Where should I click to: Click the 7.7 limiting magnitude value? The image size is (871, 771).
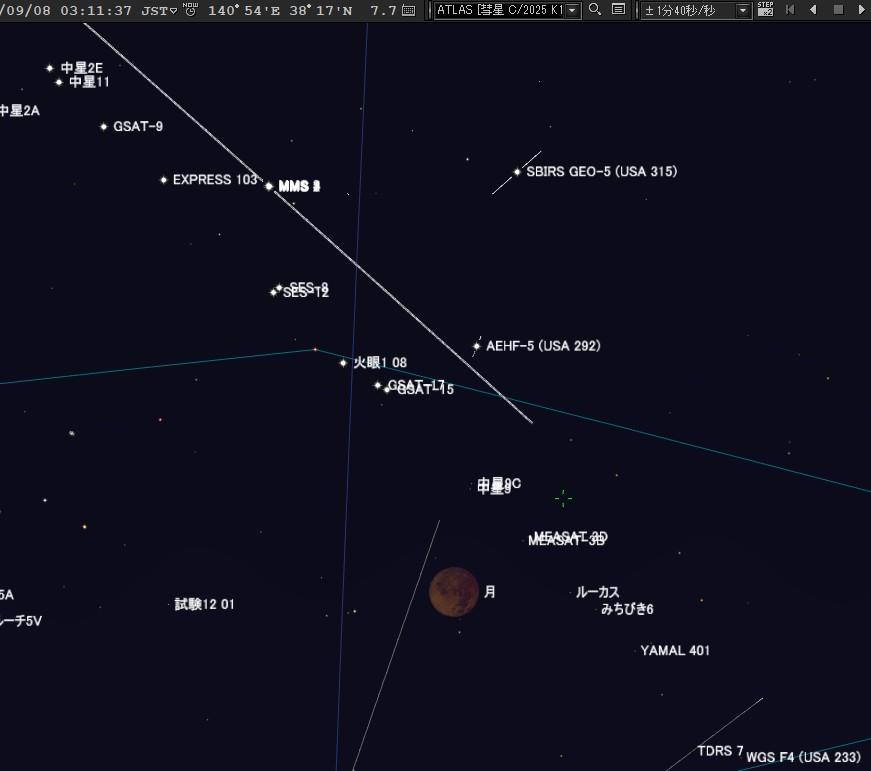tap(383, 11)
